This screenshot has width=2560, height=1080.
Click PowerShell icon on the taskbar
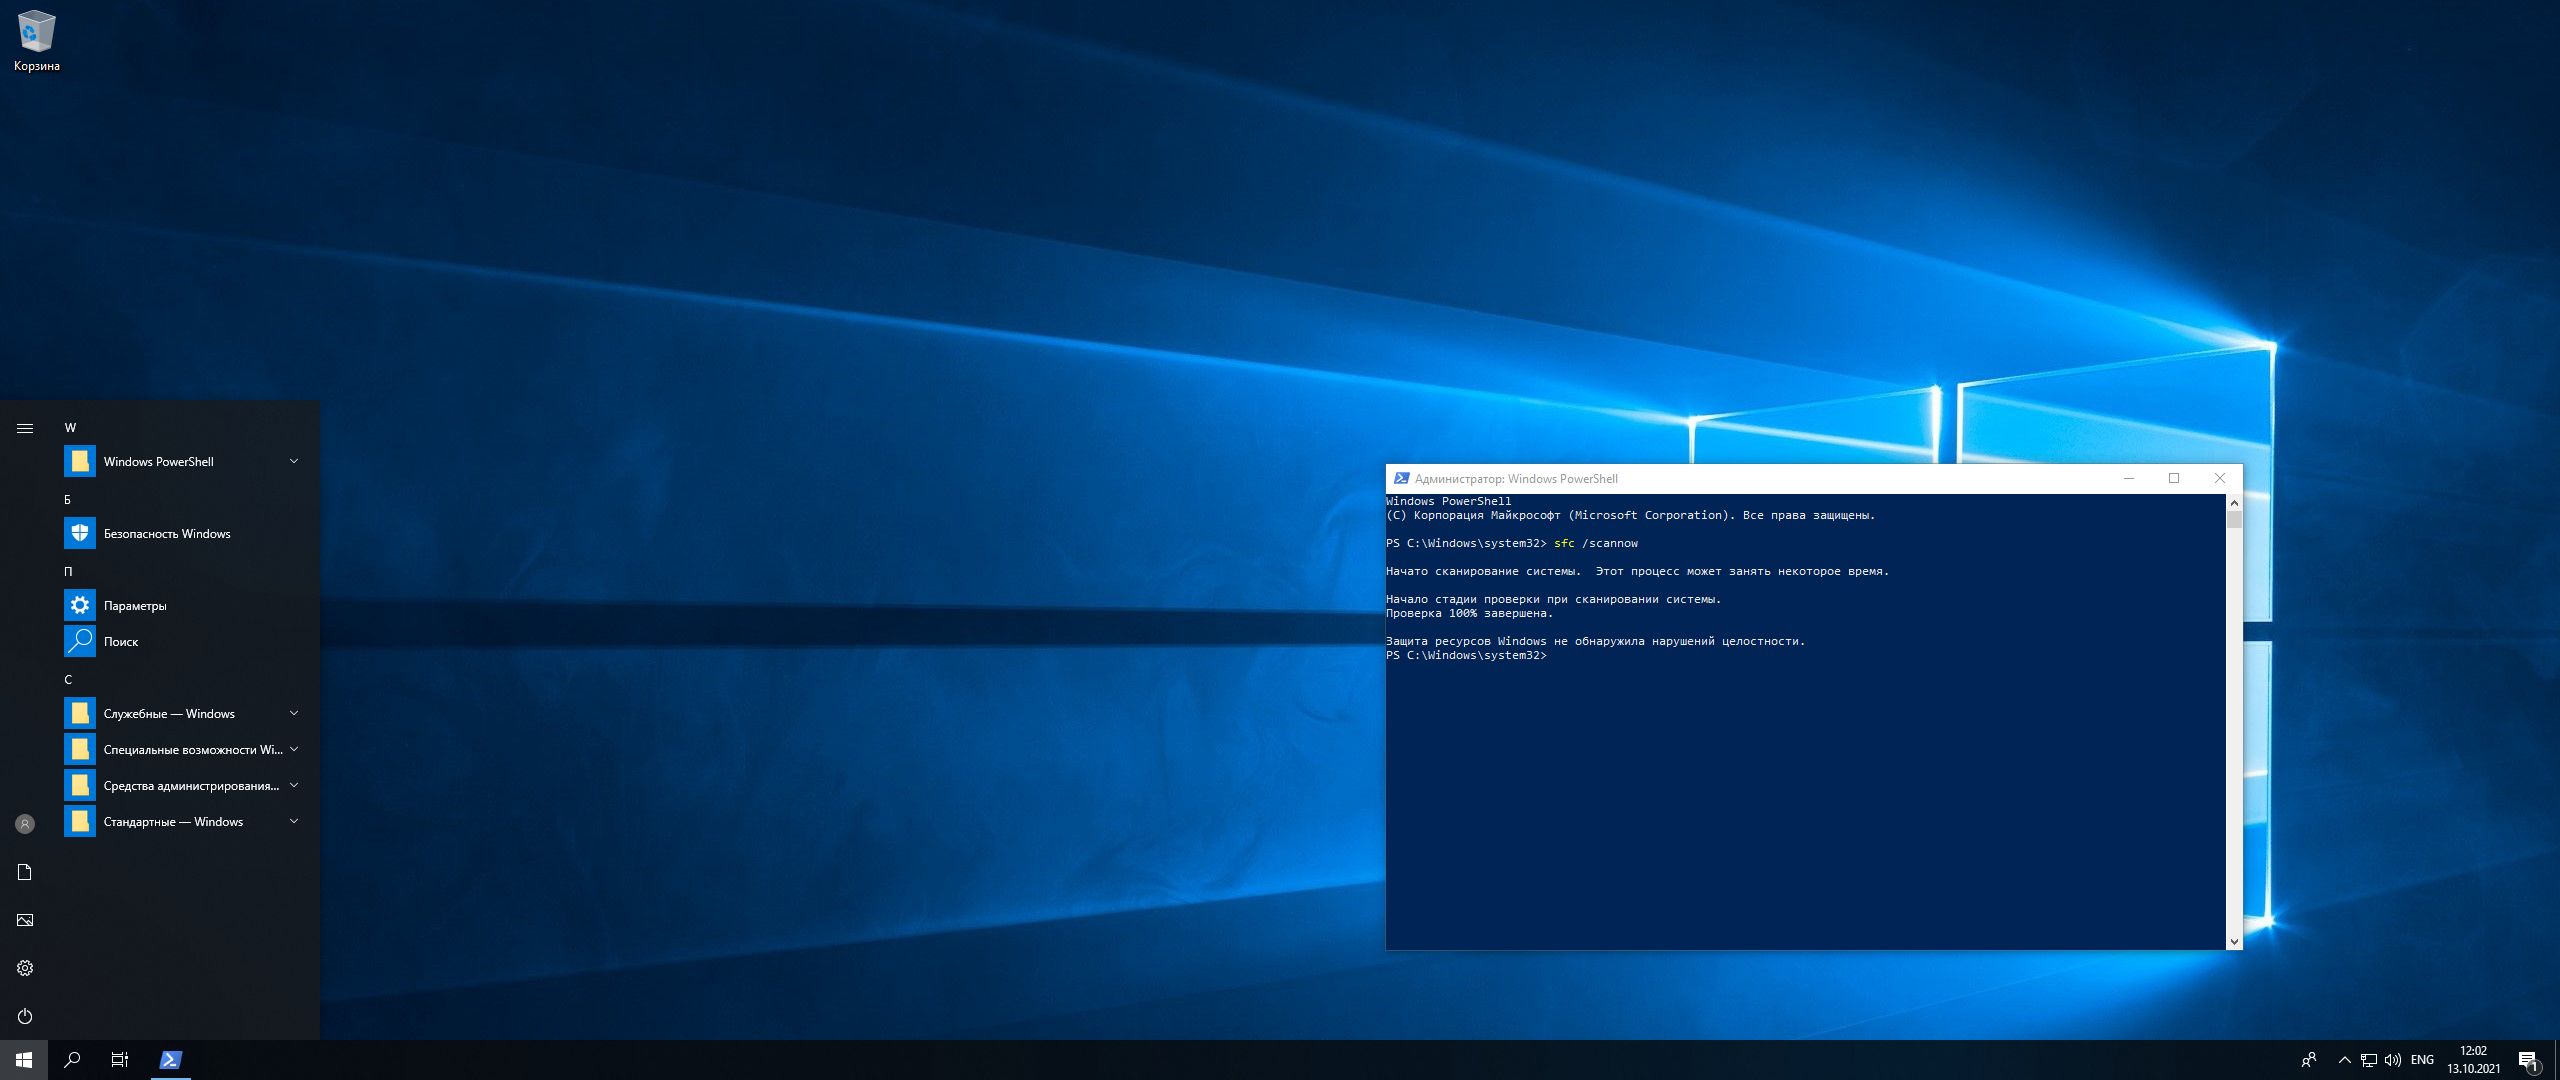click(170, 1060)
